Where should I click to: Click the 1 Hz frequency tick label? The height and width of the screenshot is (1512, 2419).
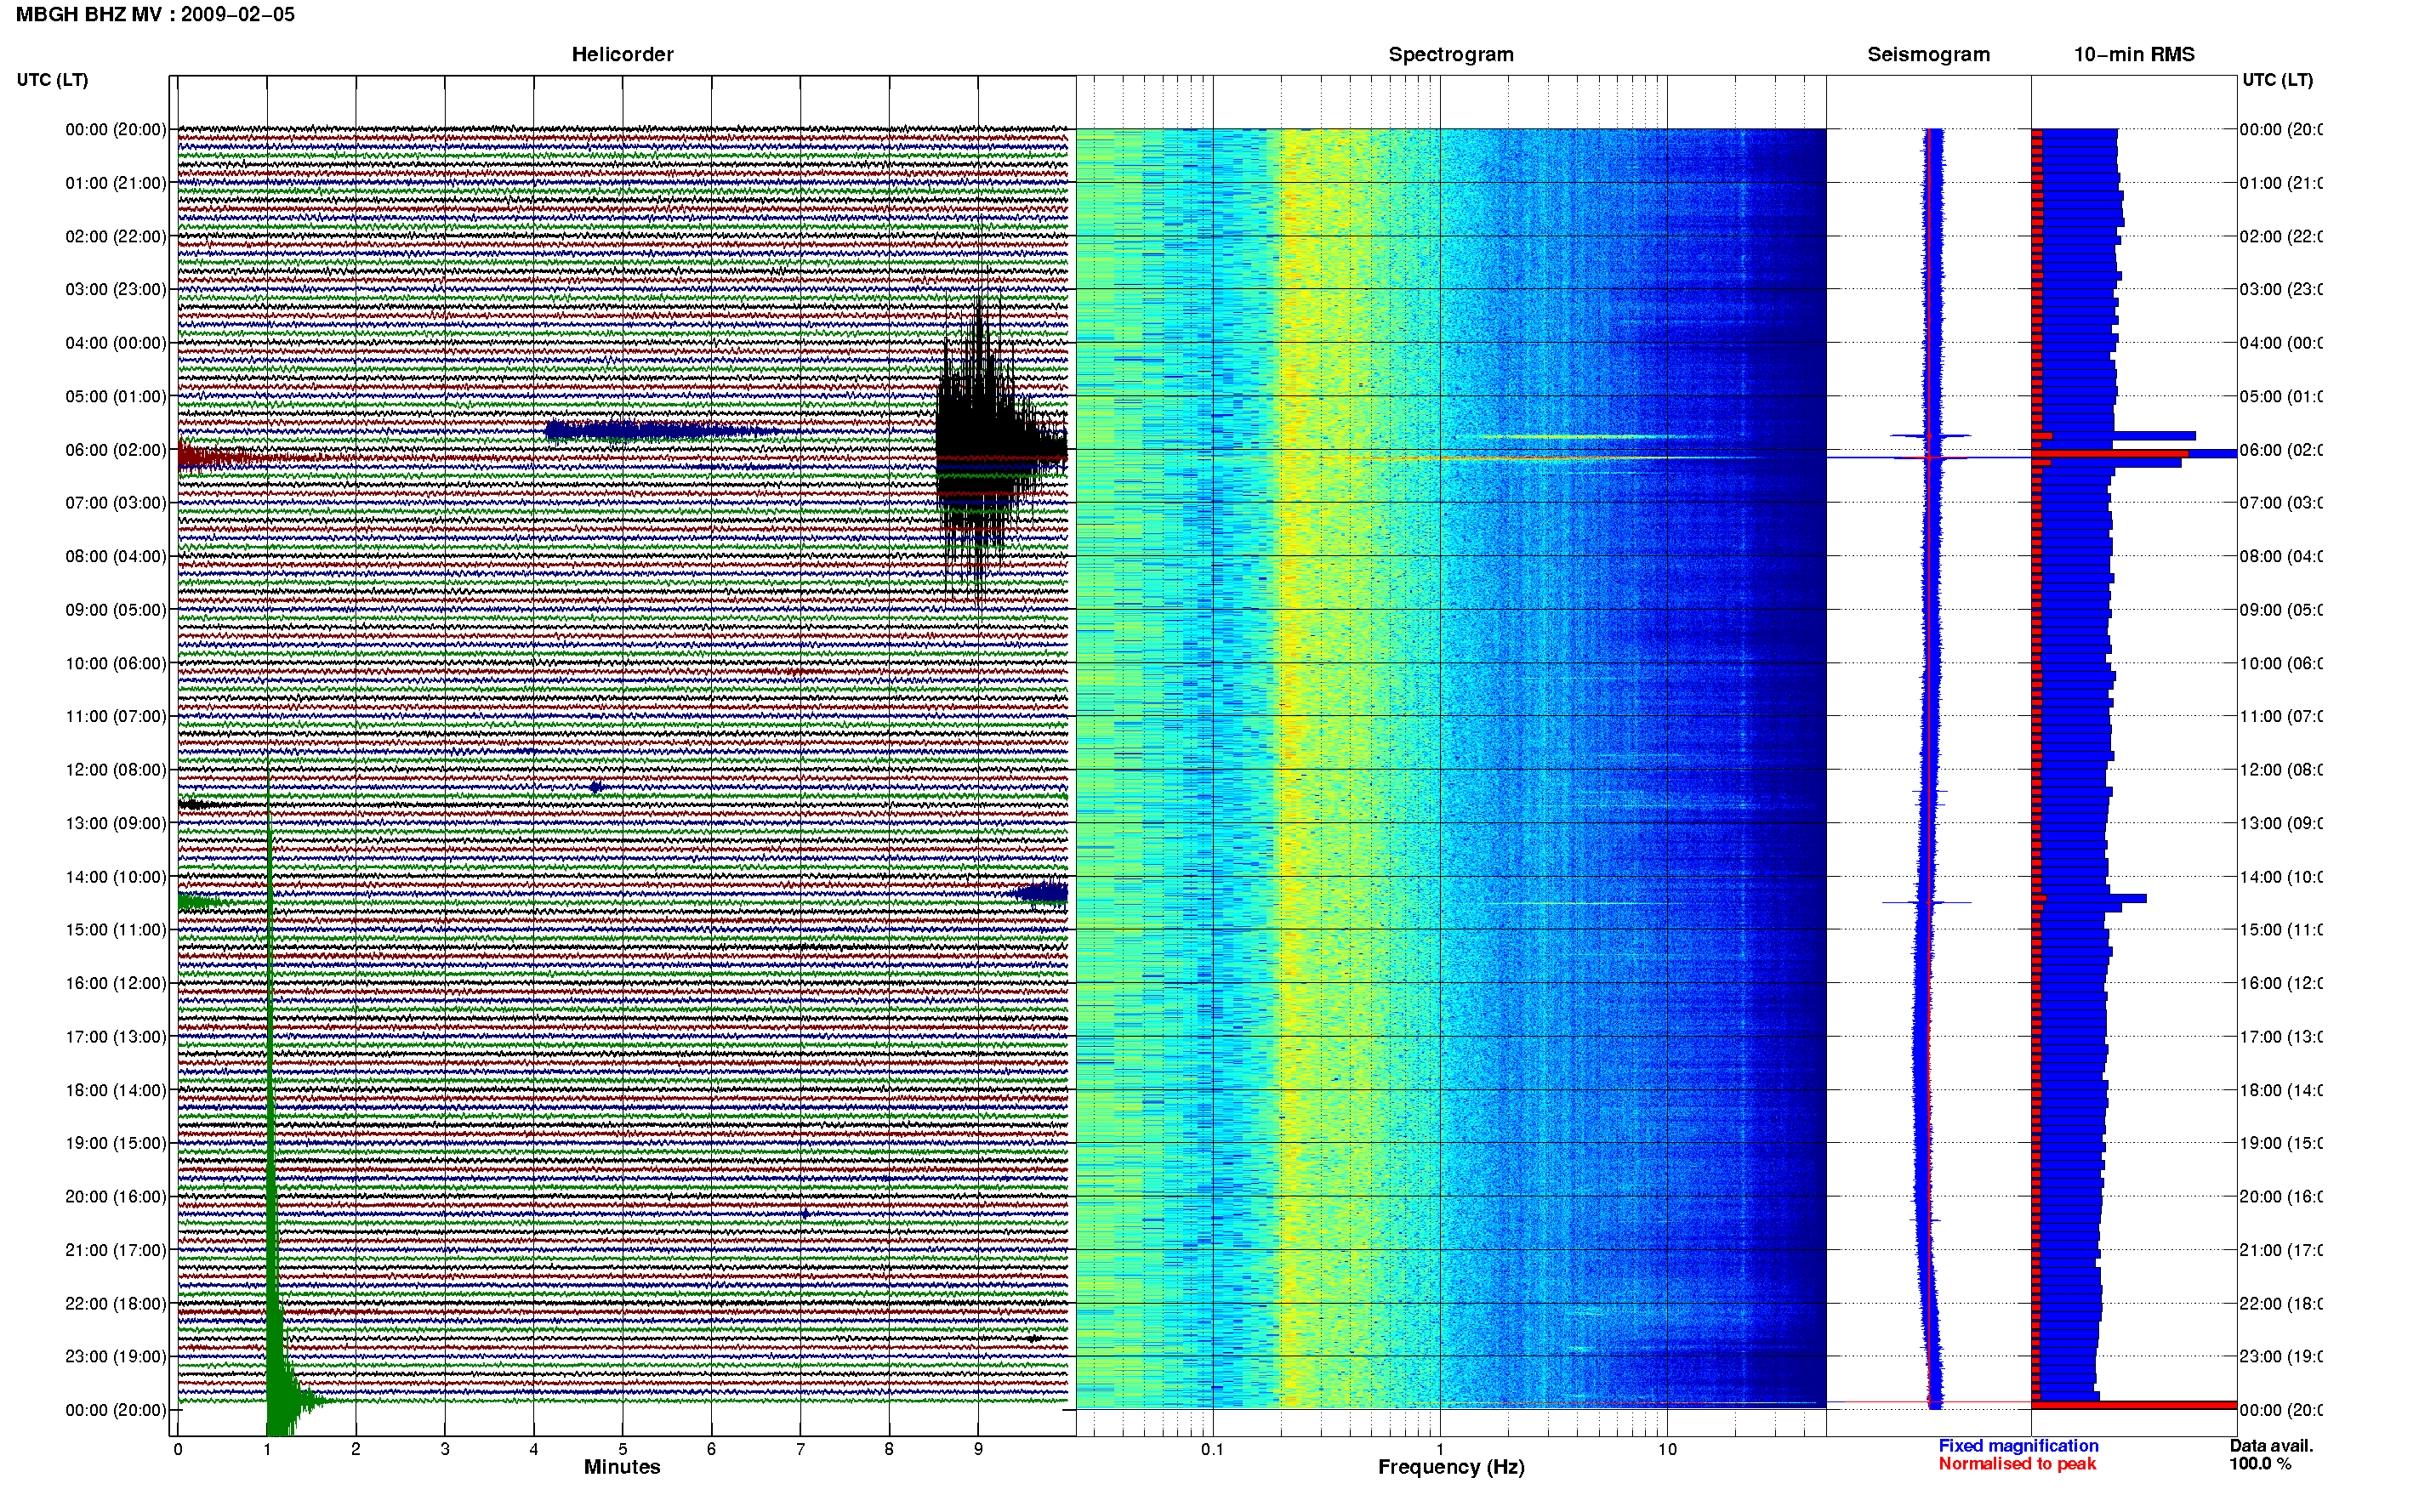point(1440,1448)
